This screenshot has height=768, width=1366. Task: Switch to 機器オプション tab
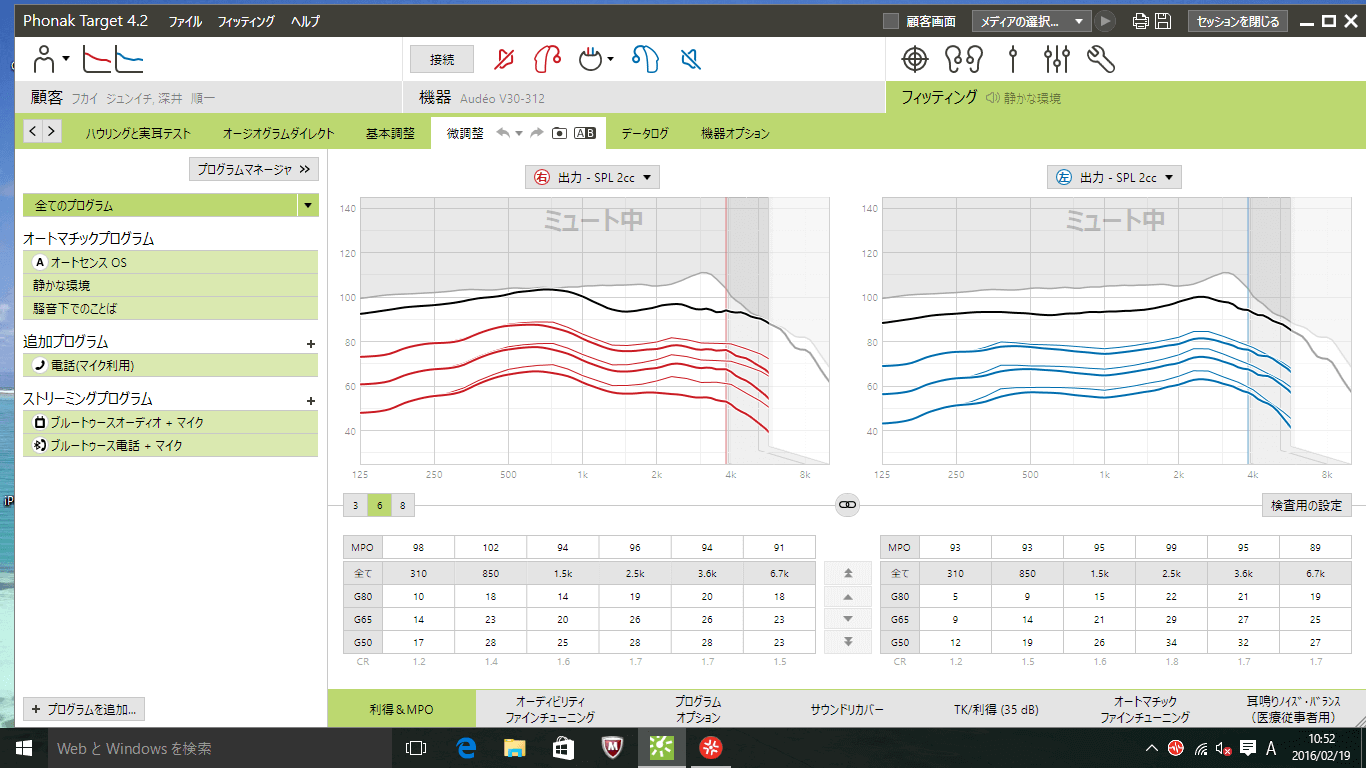tap(735, 133)
